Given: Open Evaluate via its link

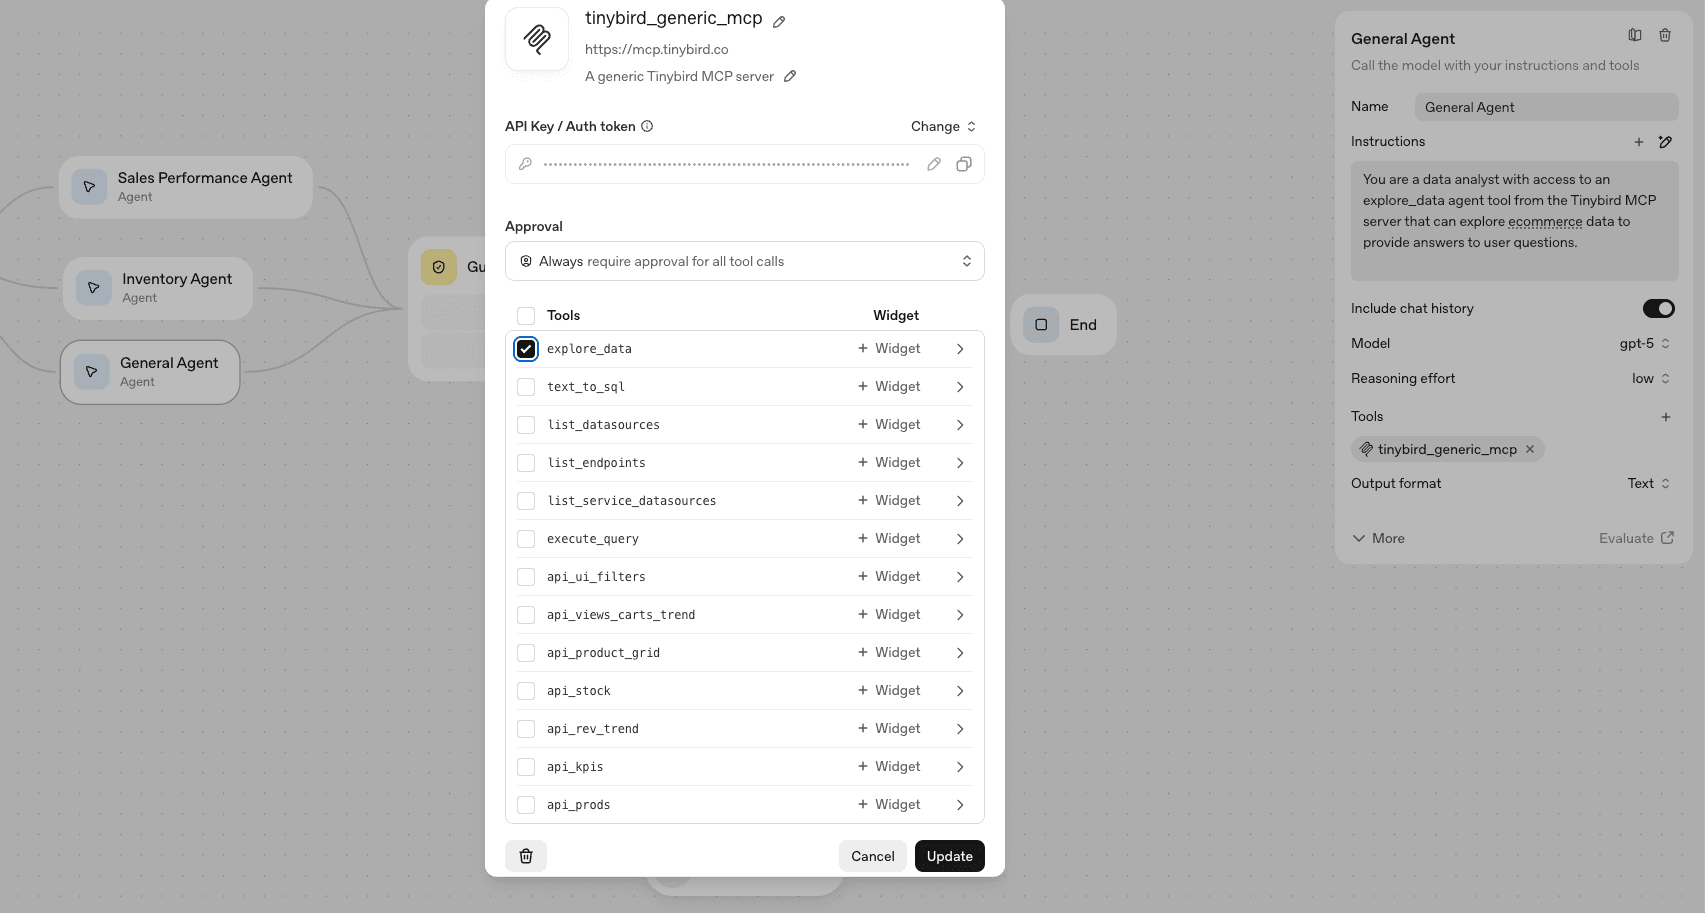Looking at the screenshot, I should tap(1634, 538).
